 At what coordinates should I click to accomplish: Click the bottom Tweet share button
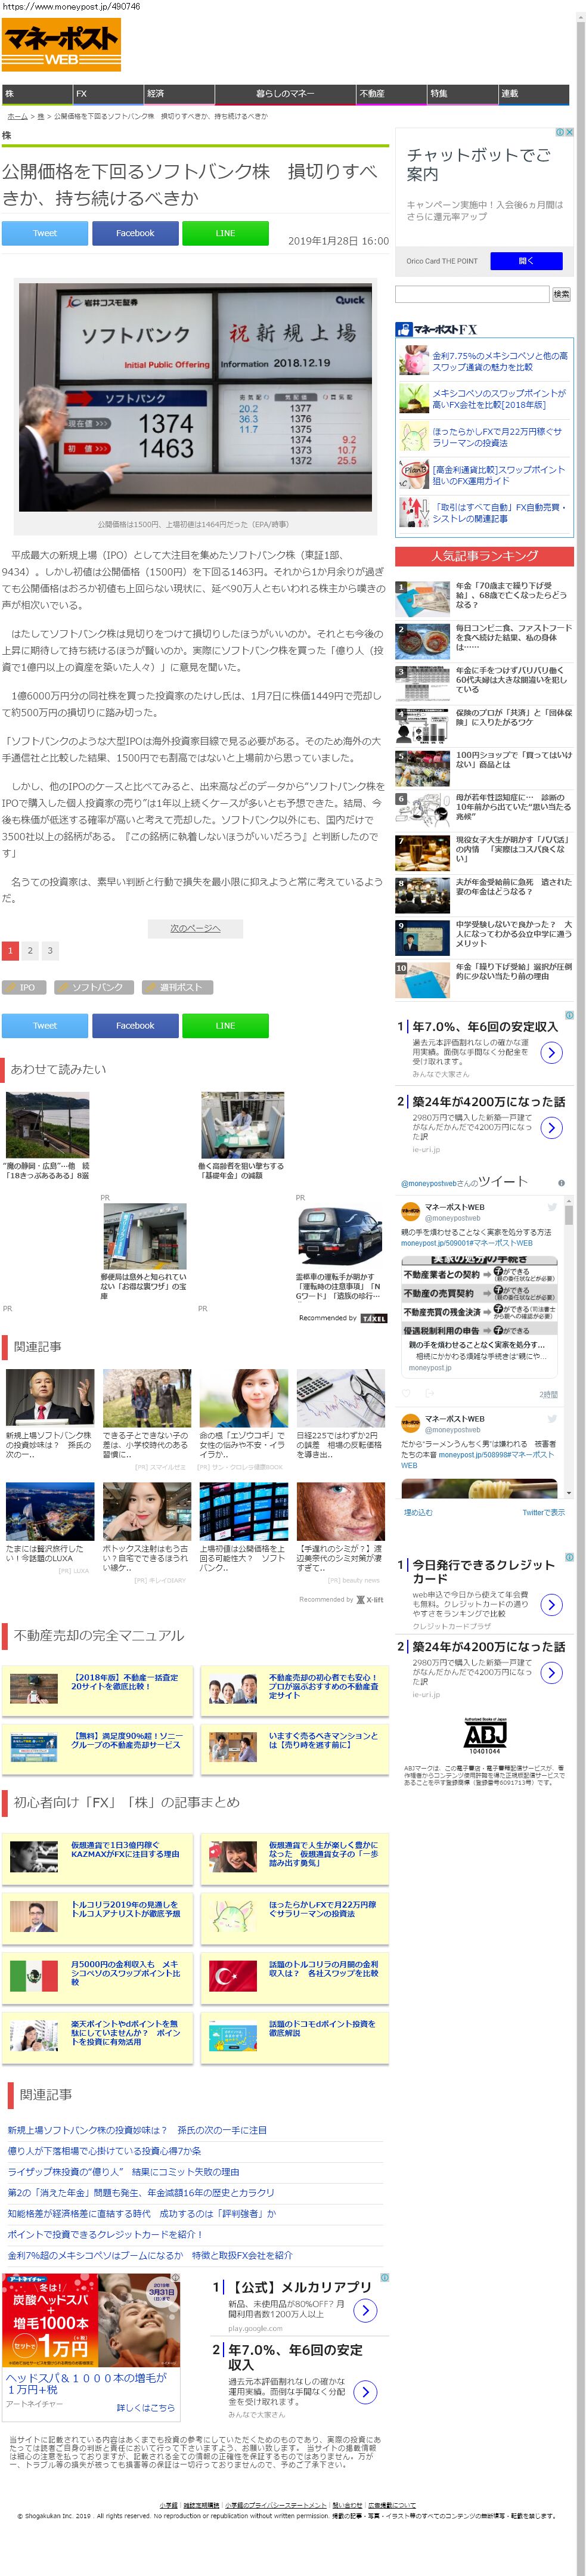[x=45, y=1025]
